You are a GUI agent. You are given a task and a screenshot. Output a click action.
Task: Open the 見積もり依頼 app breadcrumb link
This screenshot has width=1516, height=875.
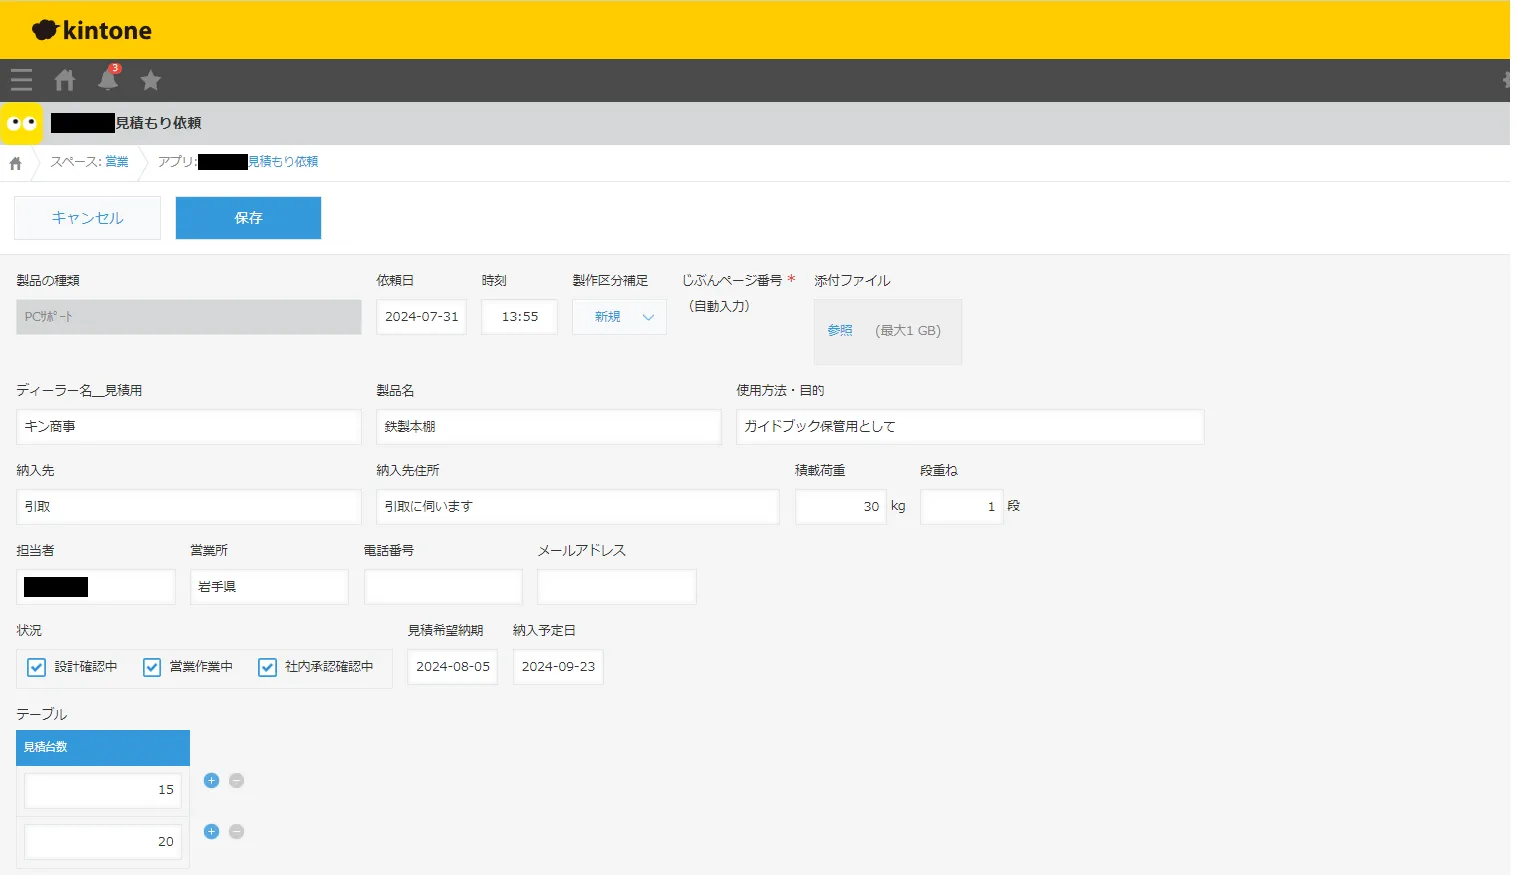pyautogui.click(x=283, y=162)
